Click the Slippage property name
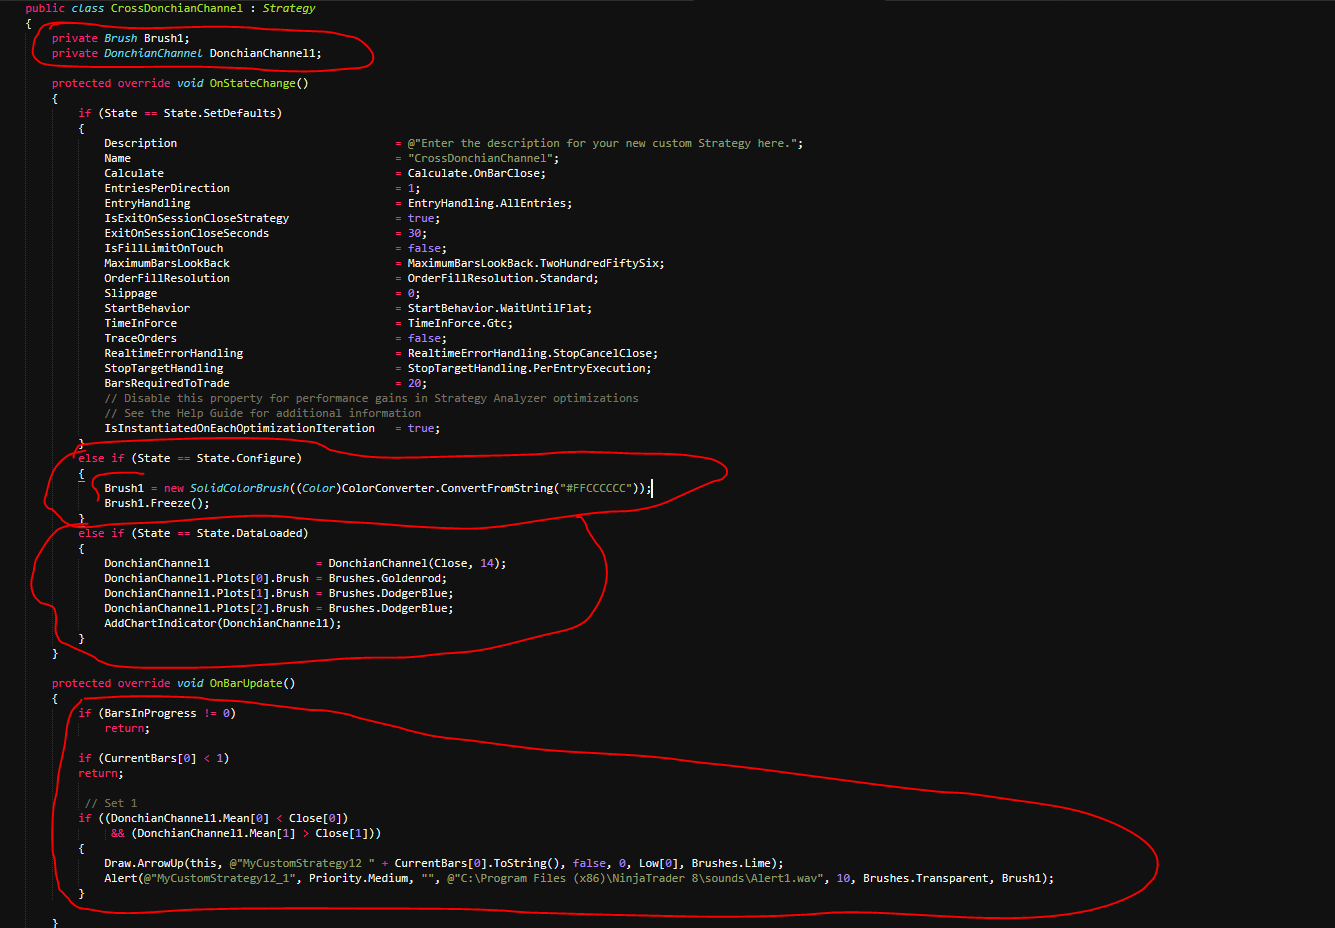1335x928 pixels. coord(131,293)
